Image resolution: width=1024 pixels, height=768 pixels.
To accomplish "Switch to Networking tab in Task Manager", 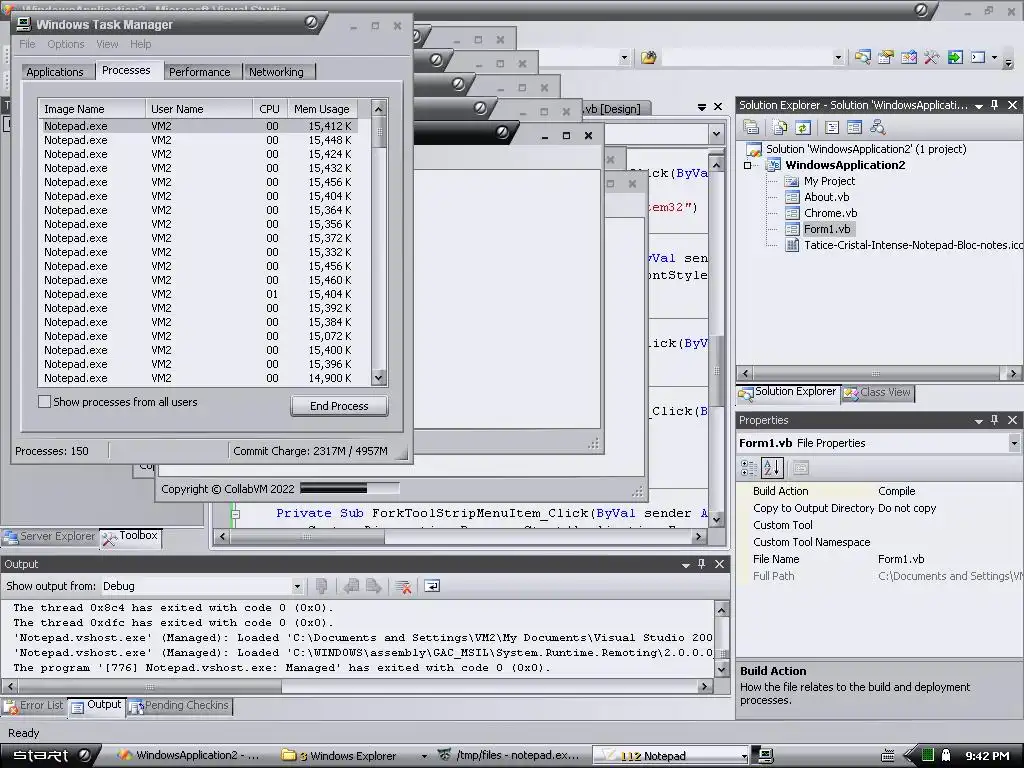I will click(276, 72).
